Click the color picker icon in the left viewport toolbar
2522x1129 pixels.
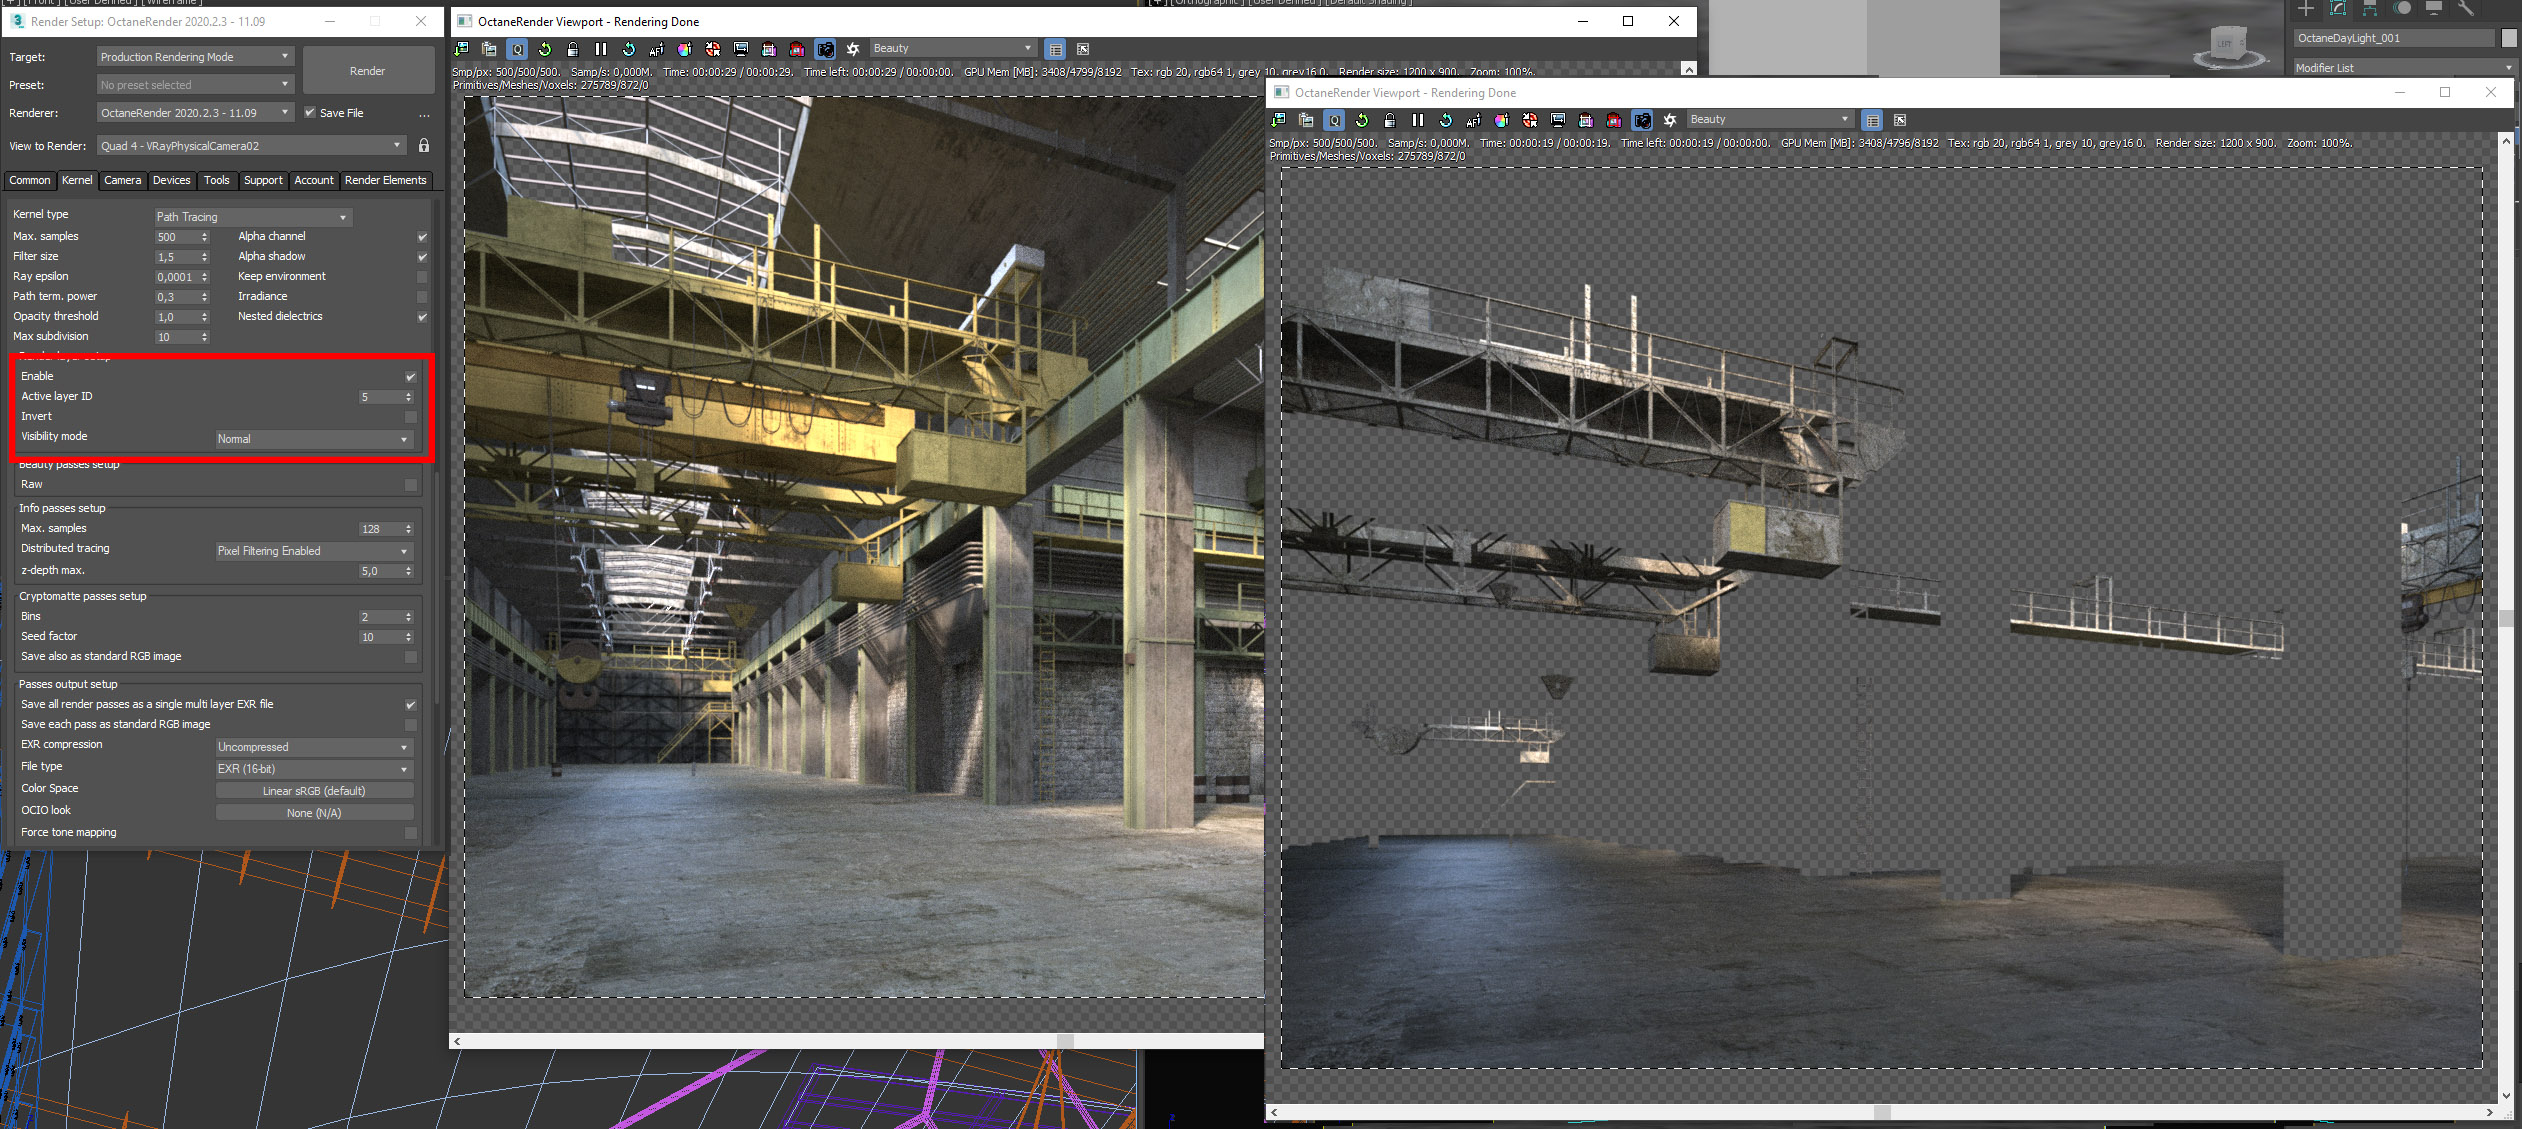tap(684, 49)
